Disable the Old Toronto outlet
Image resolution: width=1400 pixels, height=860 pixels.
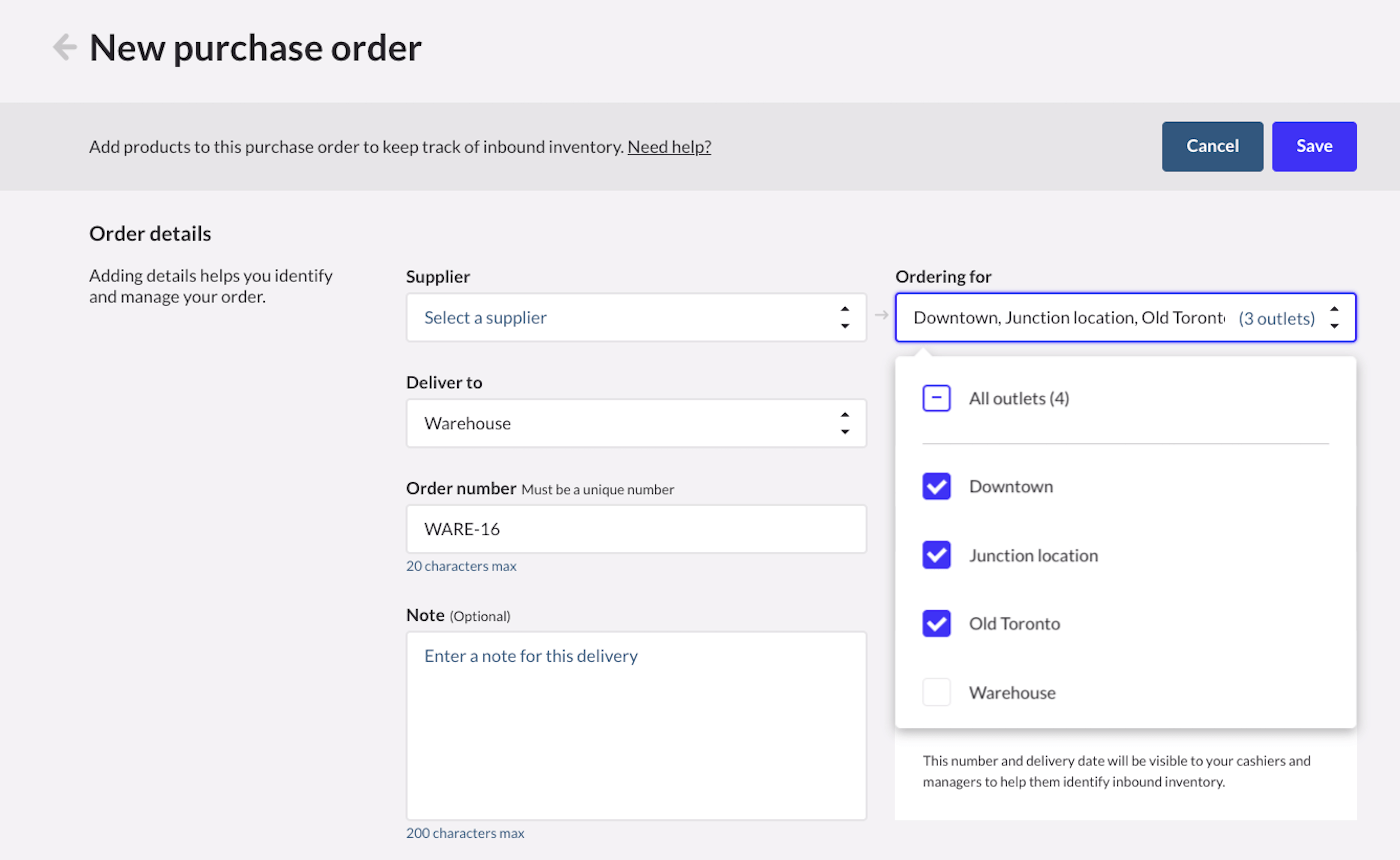click(937, 623)
